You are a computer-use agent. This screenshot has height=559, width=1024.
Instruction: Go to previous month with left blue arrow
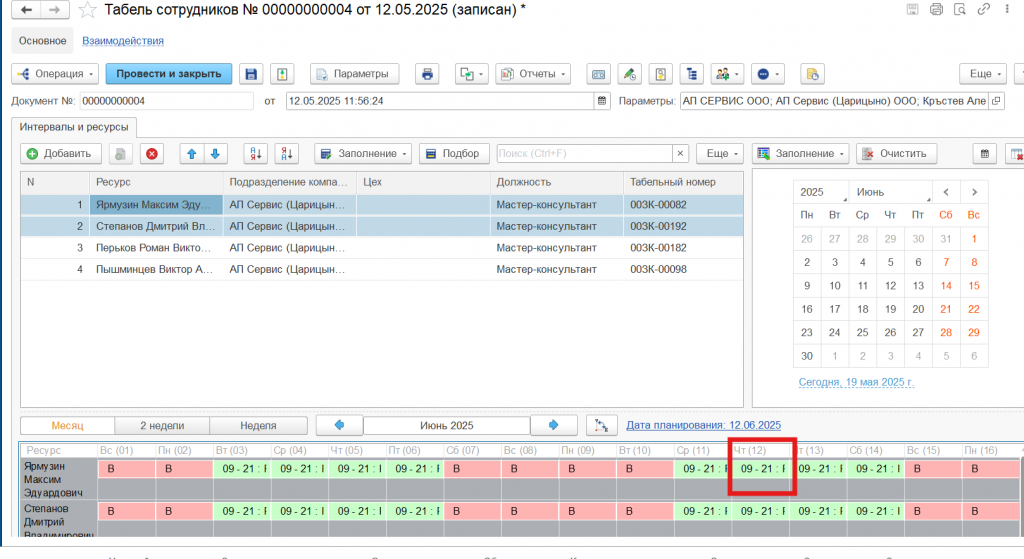tap(339, 425)
